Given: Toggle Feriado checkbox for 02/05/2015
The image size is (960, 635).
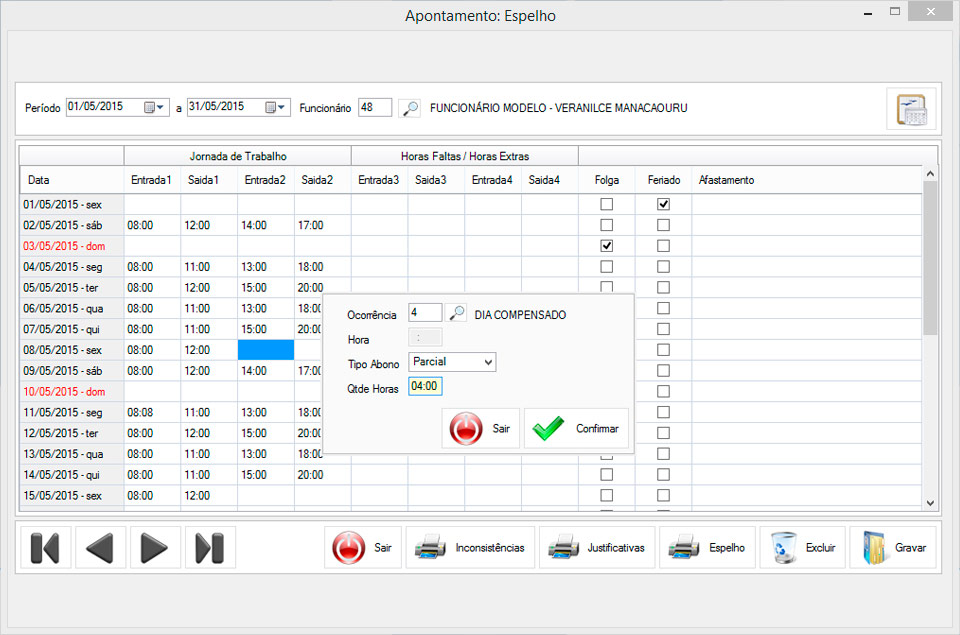Looking at the screenshot, I should coord(663,225).
